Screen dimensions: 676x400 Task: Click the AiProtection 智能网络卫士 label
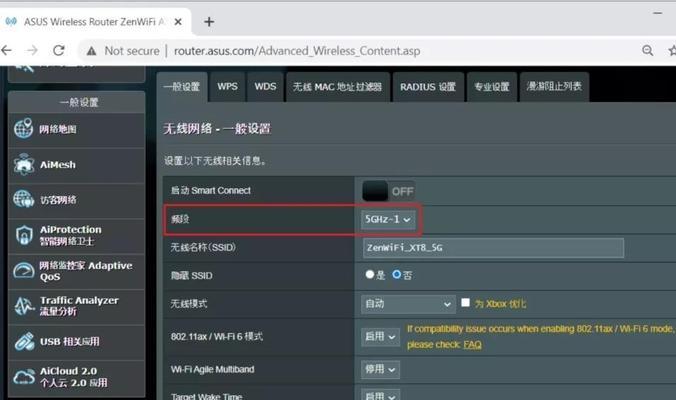pyautogui.click(x=71, y=235)
